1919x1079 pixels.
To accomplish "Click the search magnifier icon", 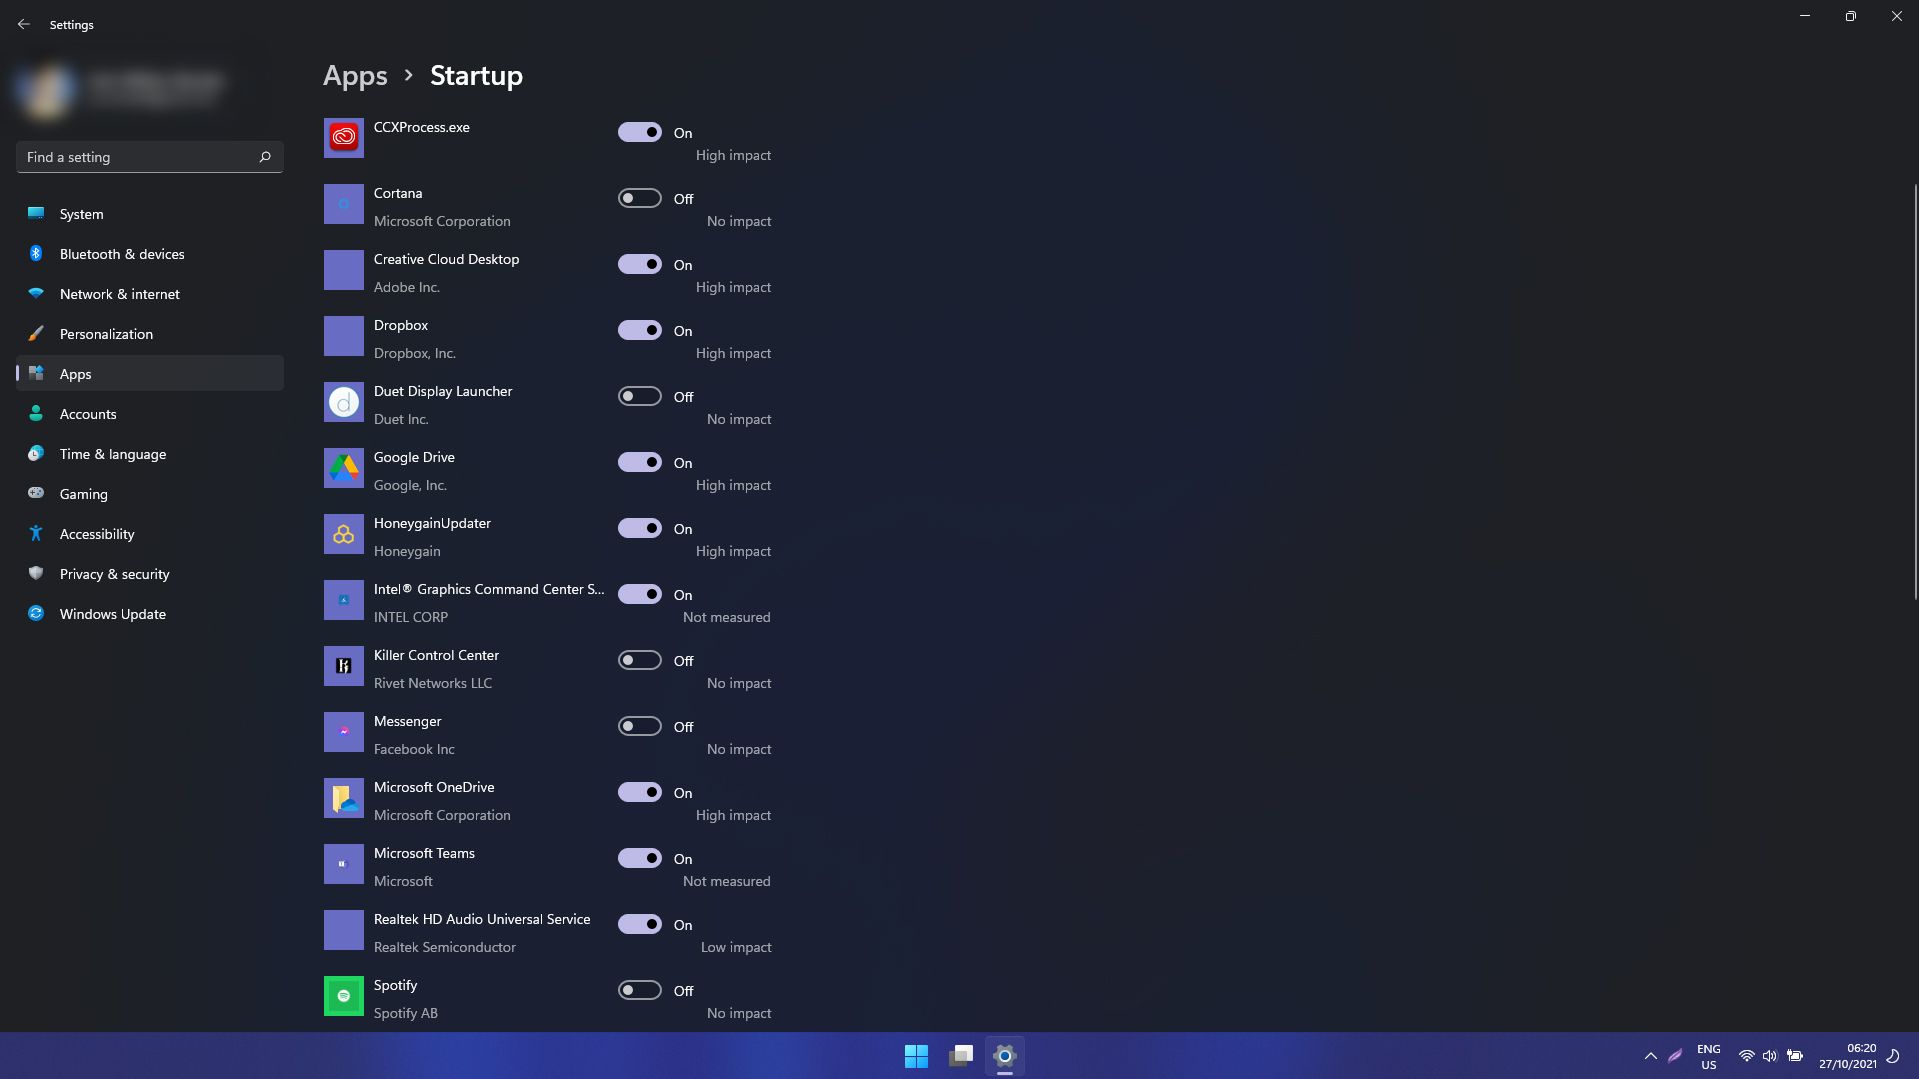I will [x=265, y=157].
